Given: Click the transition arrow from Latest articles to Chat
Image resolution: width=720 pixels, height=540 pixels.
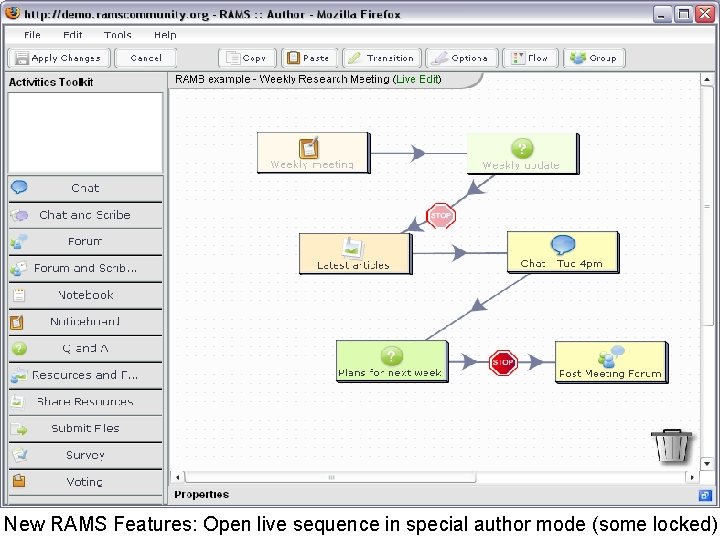Looking at the screenshot, I should [459, 253].
